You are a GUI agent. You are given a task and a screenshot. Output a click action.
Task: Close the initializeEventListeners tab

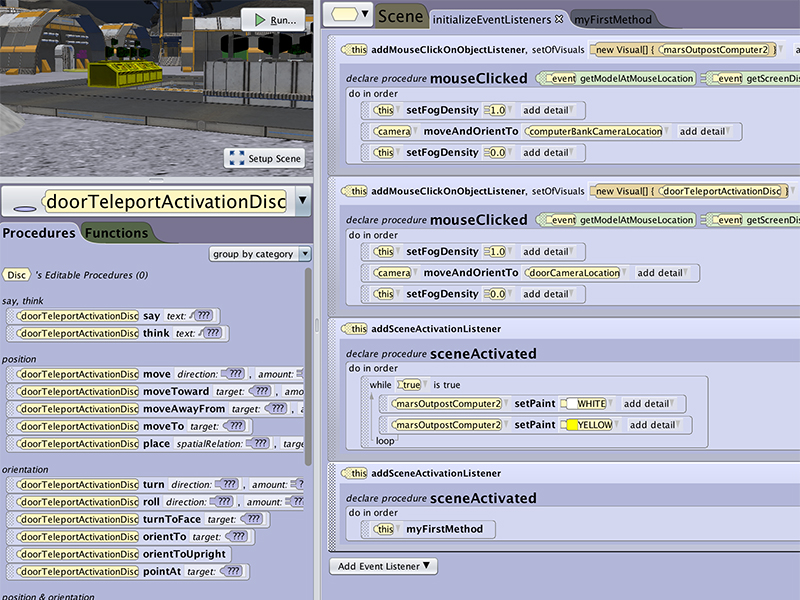pyautogui.click(x=559, y=19)
